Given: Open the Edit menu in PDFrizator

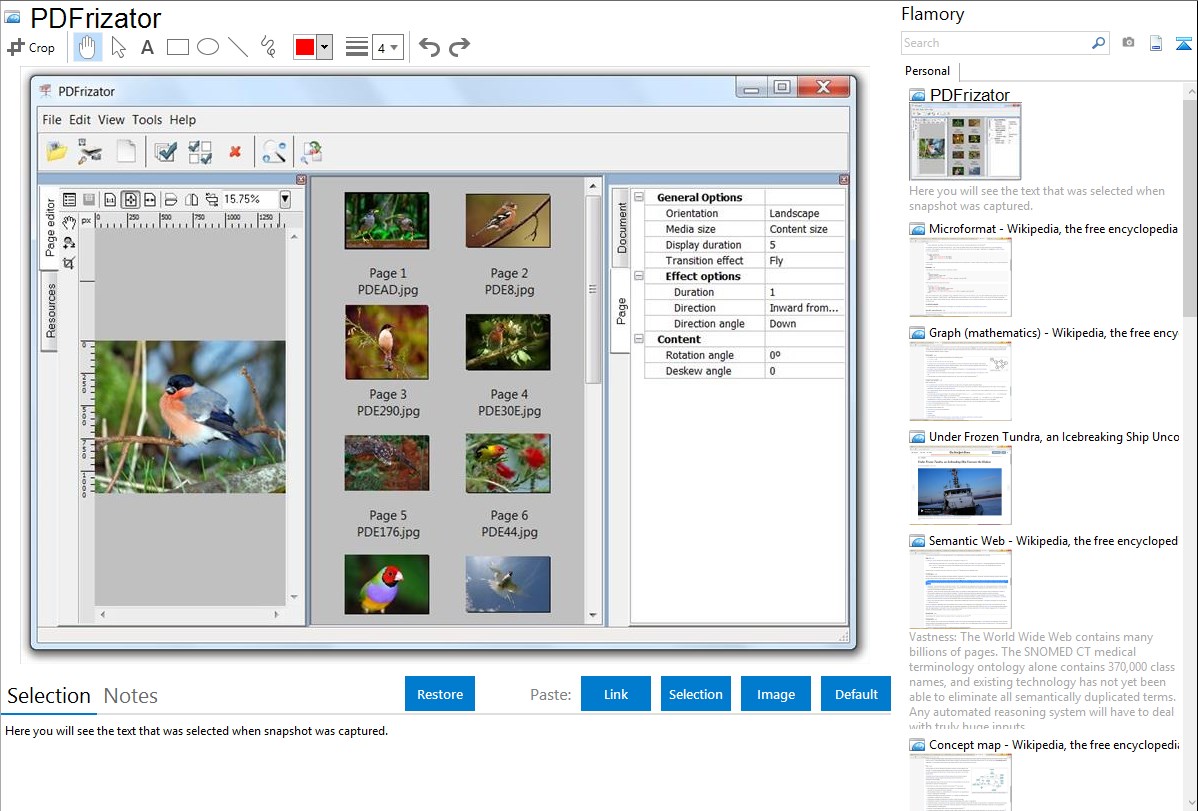Looking at the screenshot, I should tap(79, 120).
